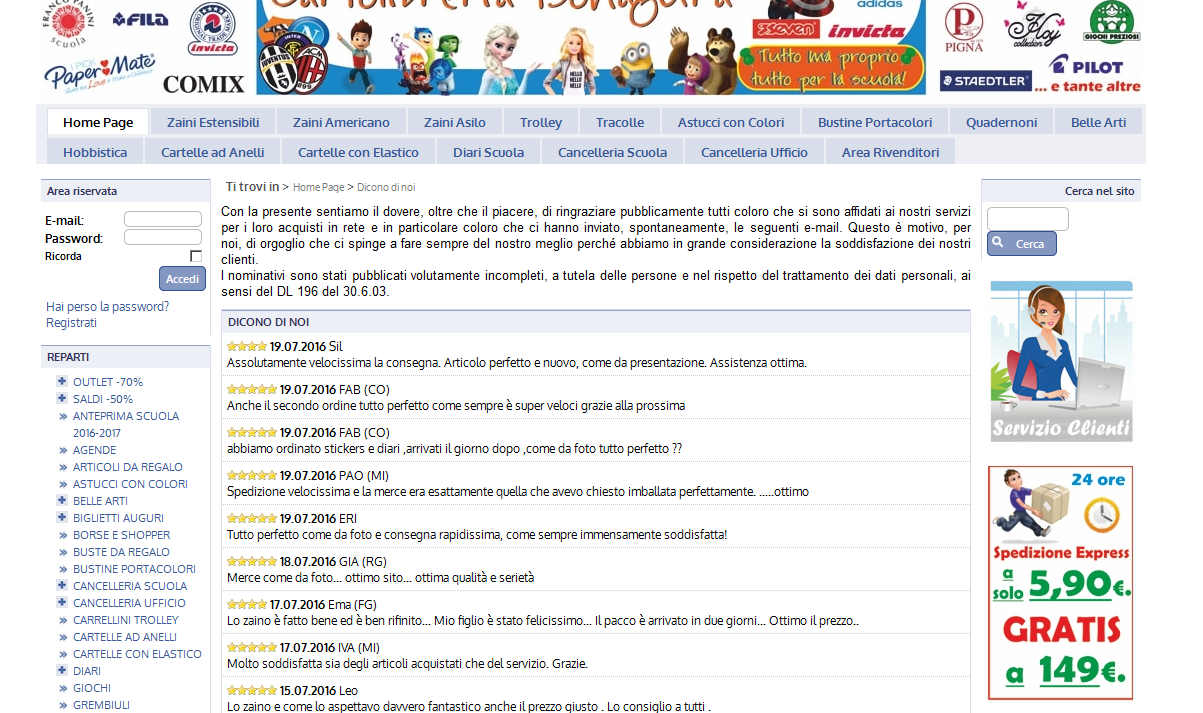The width and height of the screenshot is (1203, 713).
Task: Click the stars on the ERI review
Action: [x=252, y=518]
